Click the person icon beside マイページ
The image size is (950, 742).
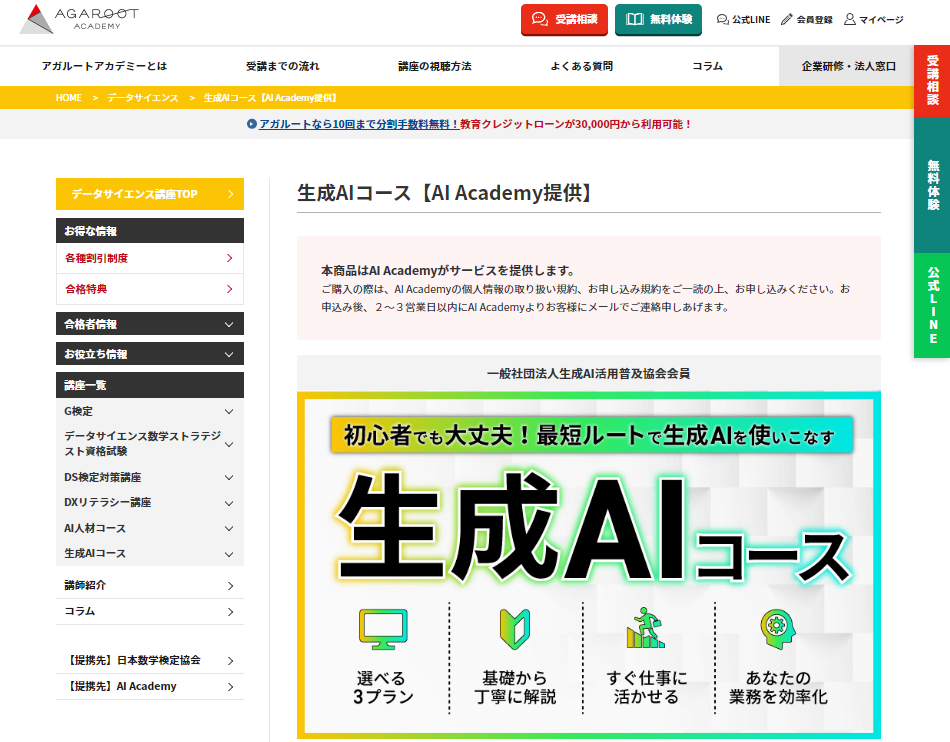pyautogui.click(x=850, y=20)
